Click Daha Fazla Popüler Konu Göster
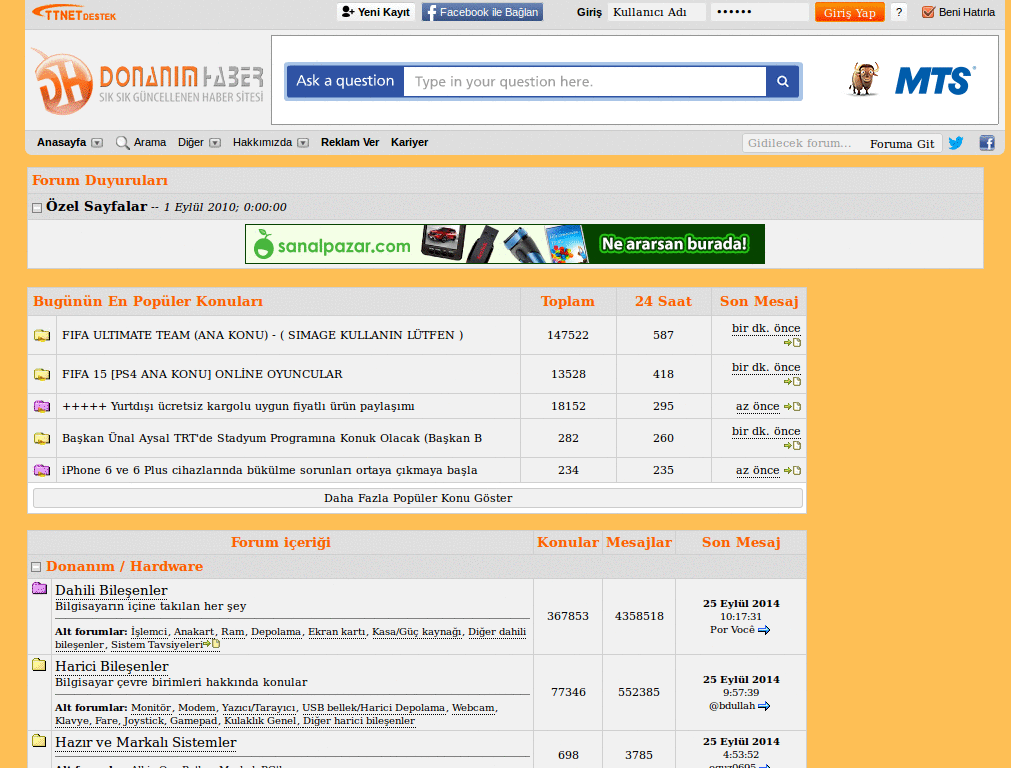 pyautogui.click(x=418, y=498)
